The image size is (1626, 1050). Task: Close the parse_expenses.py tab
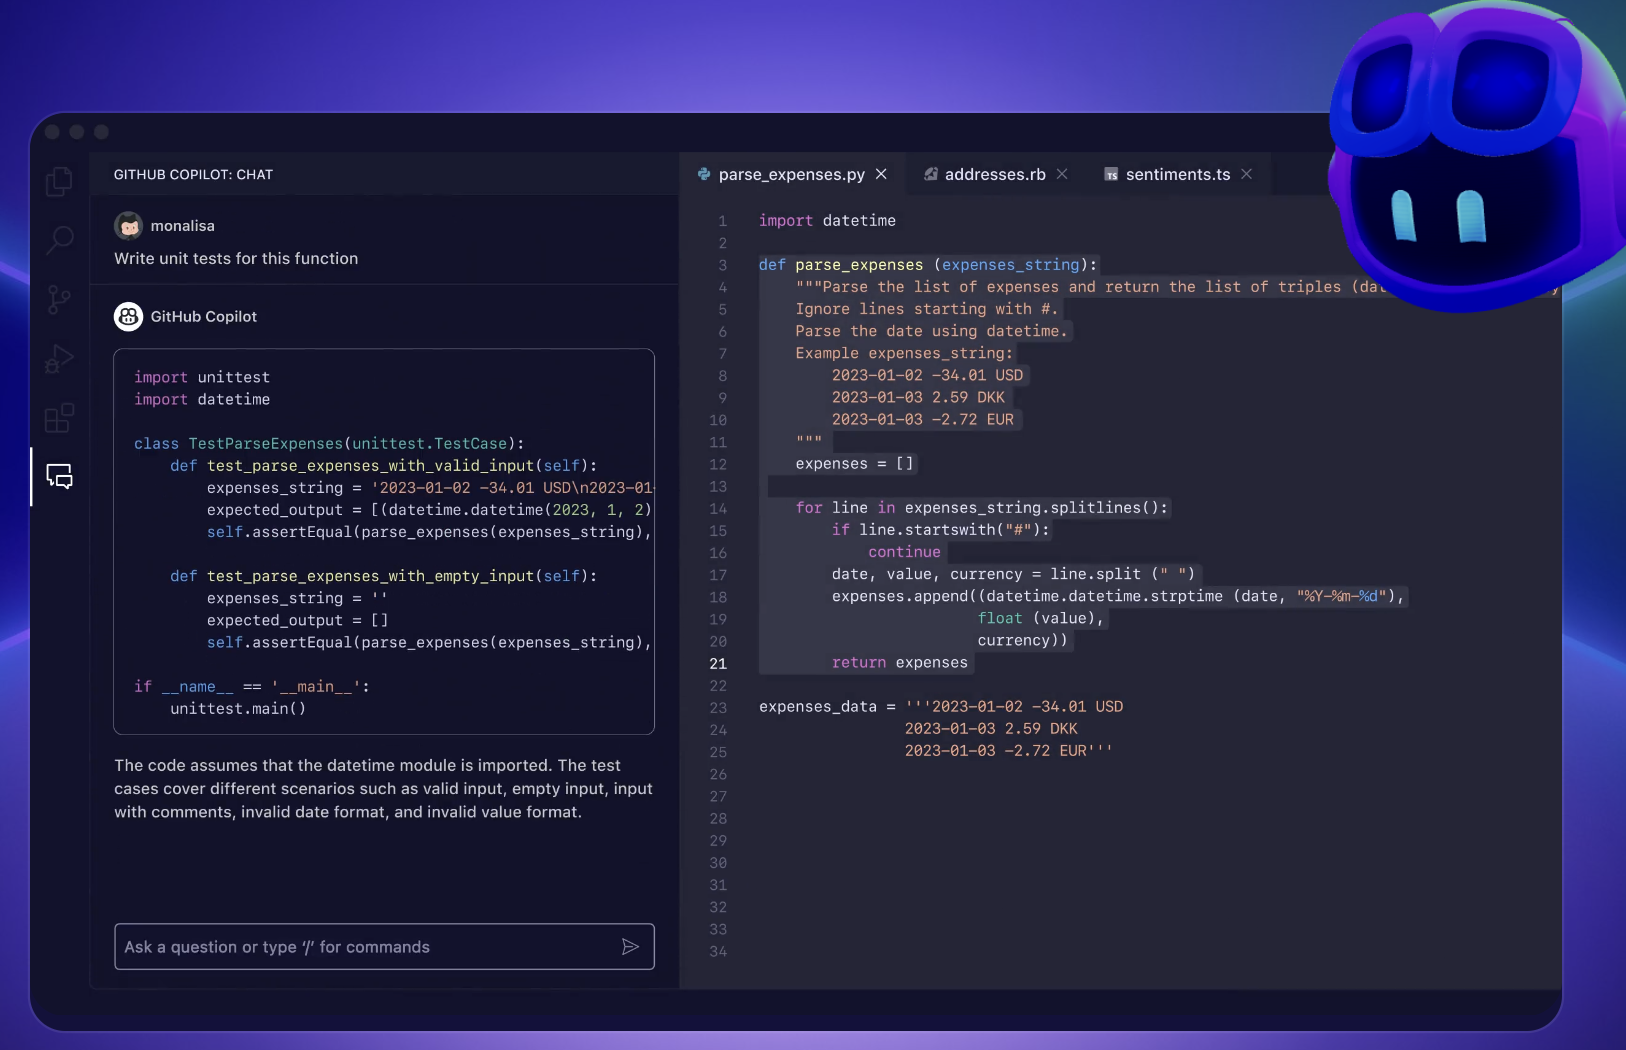[x=881, y=174]
